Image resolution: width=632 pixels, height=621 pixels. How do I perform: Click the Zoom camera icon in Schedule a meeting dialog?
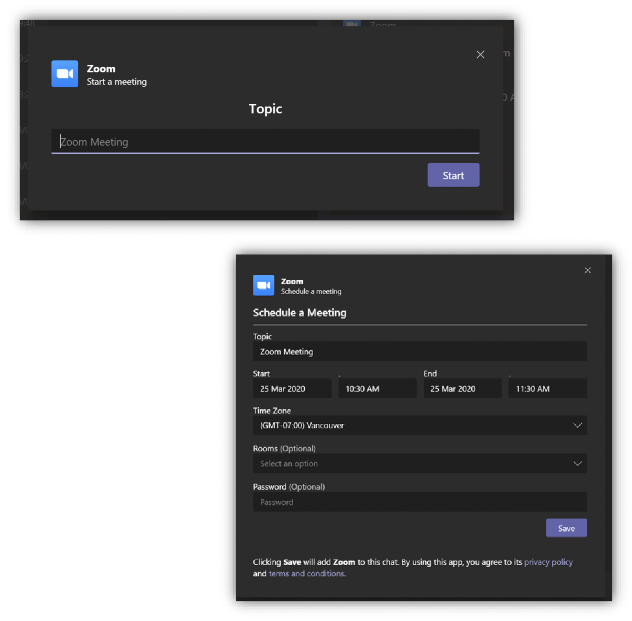pos(263,285)
